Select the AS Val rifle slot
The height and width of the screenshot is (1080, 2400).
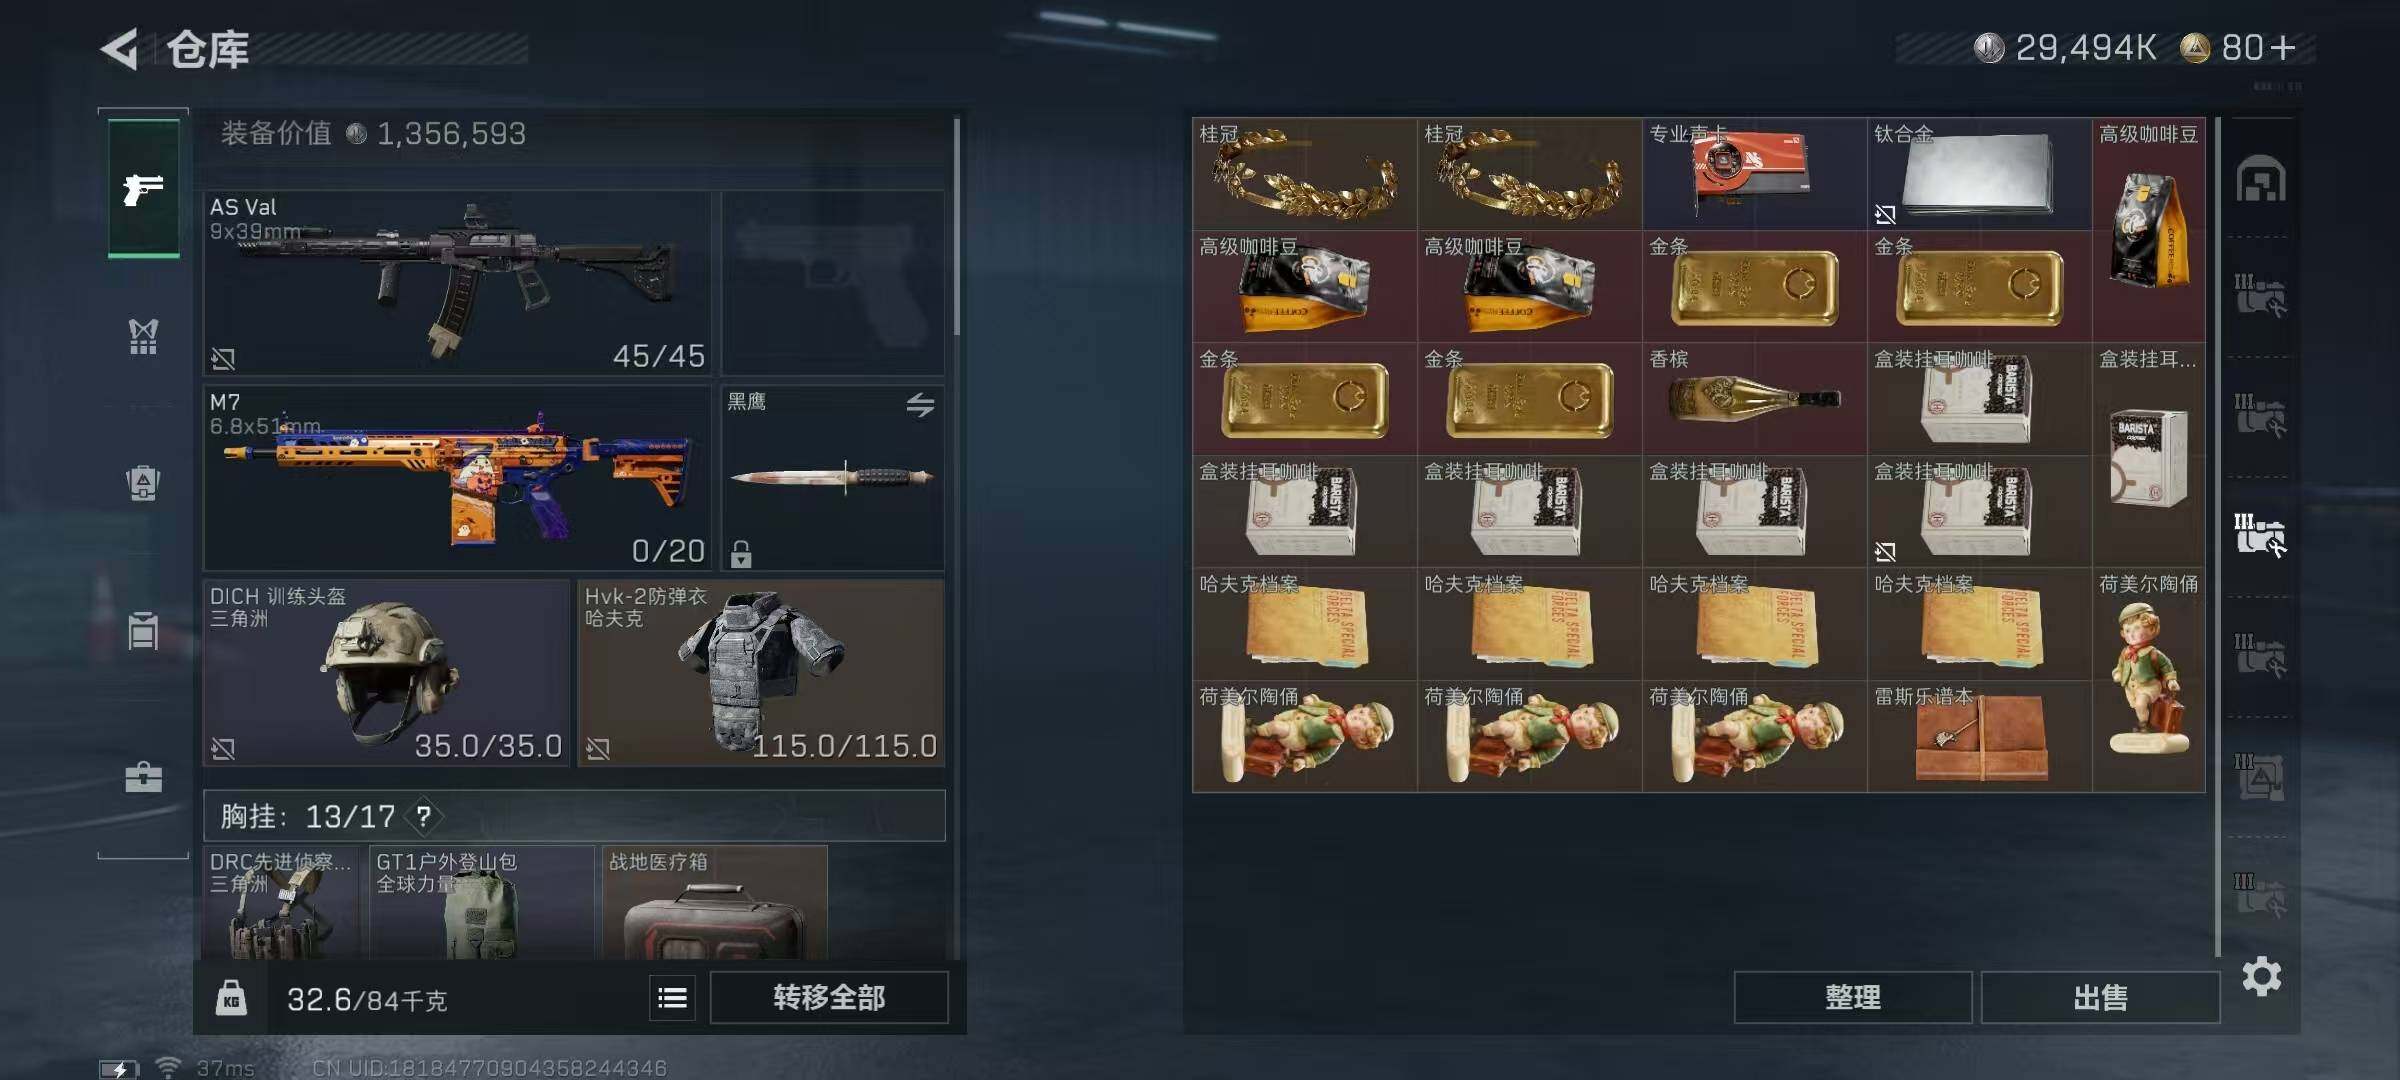pyautogui.click(x=457, y=283)
